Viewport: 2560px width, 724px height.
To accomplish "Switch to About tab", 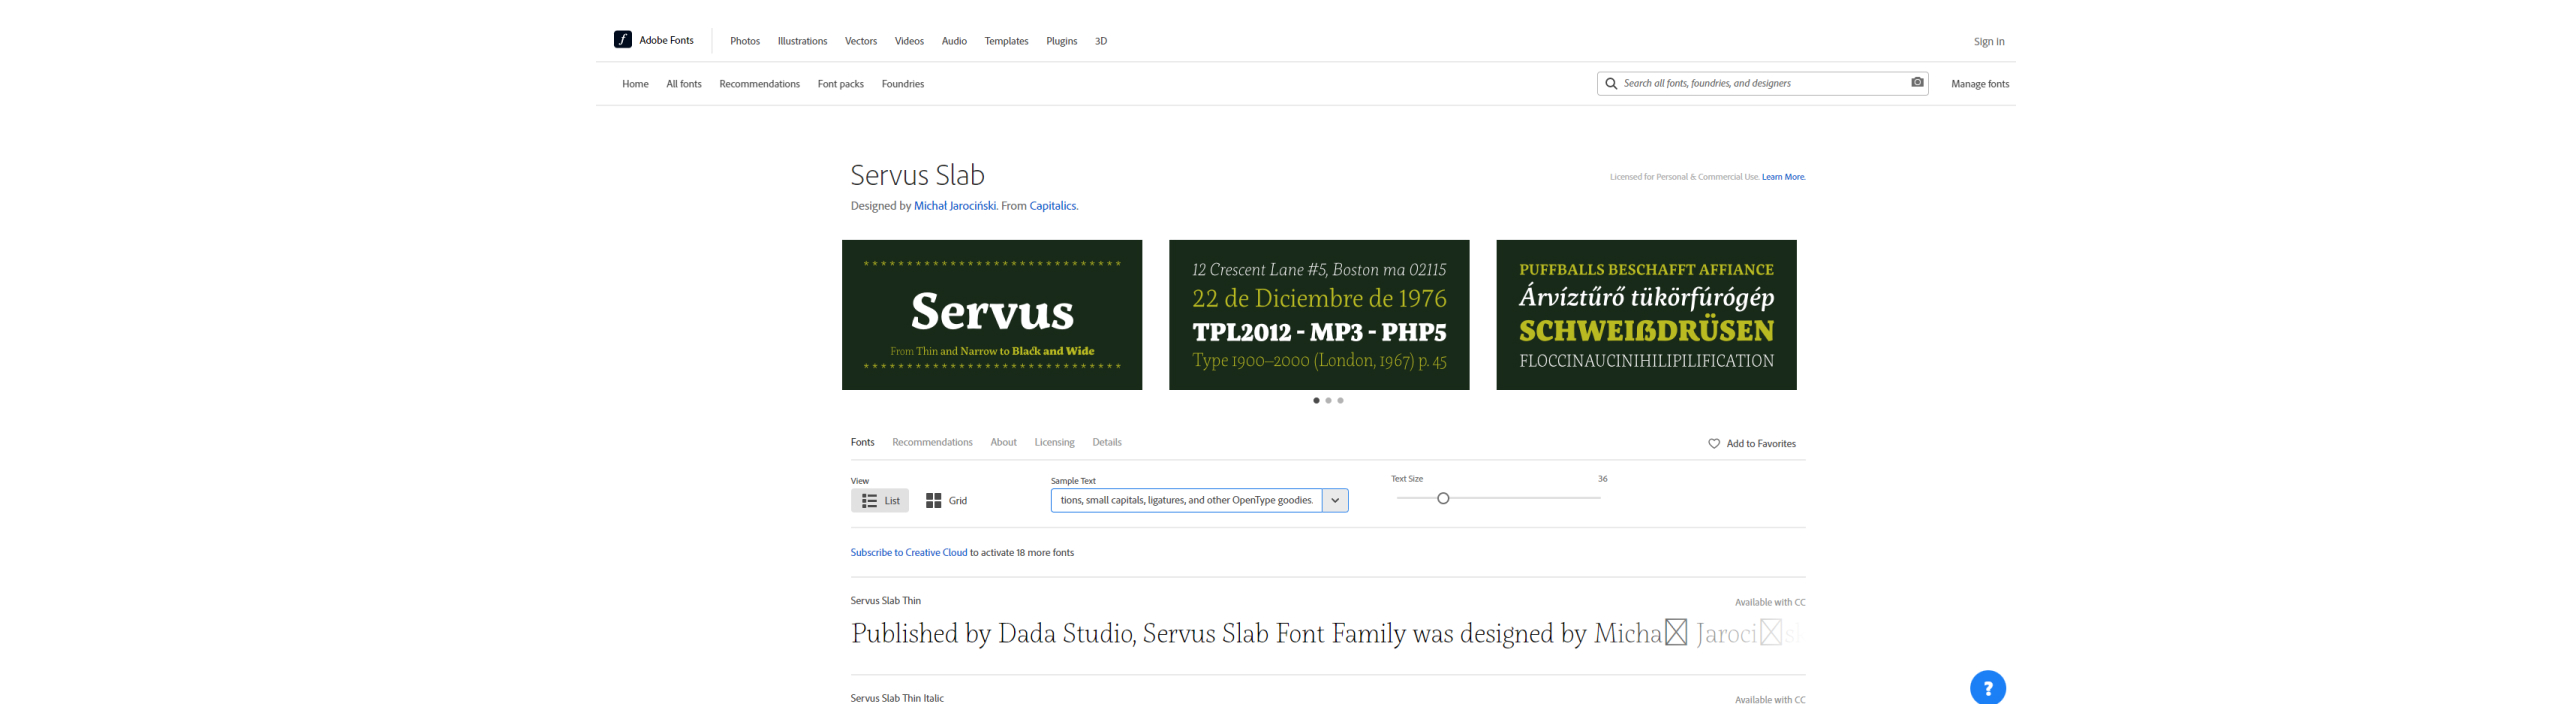I will click(1003, 442).
